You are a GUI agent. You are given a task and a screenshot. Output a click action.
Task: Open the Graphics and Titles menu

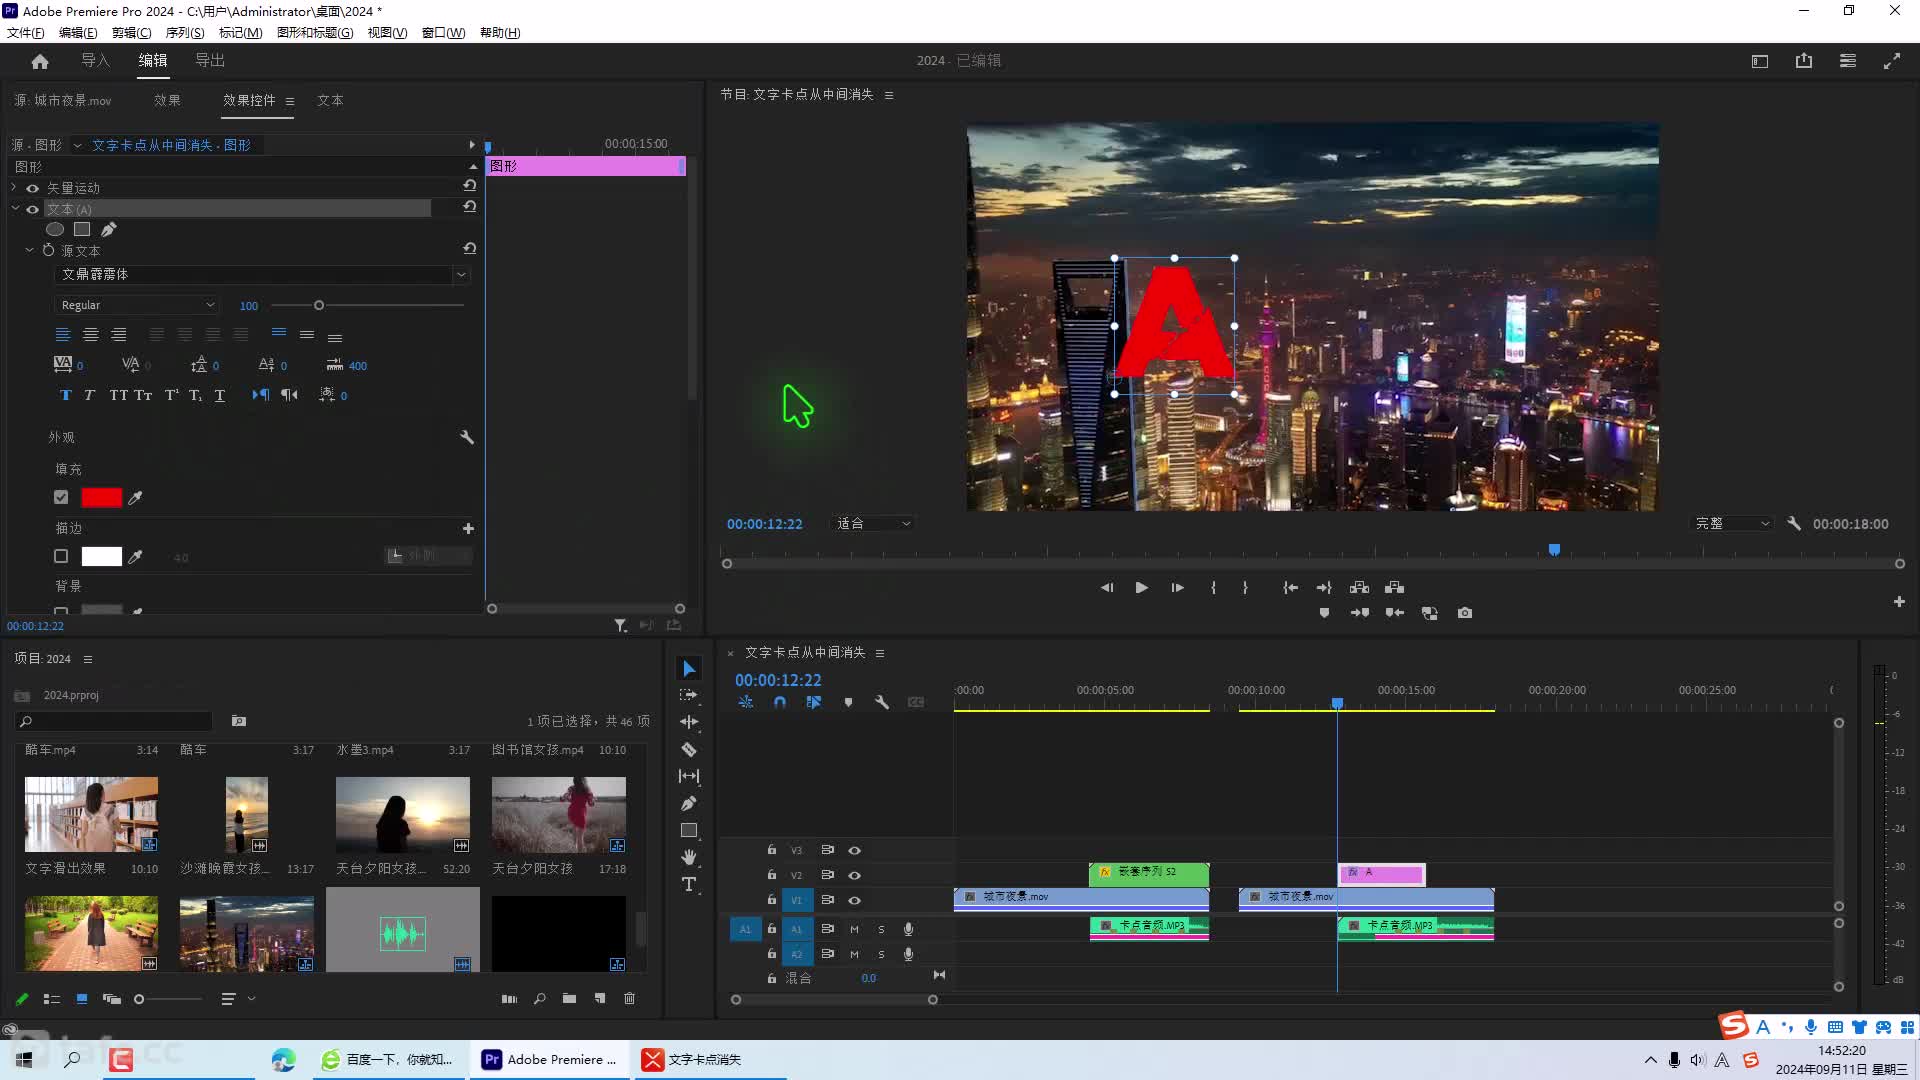tap(315, 32)
